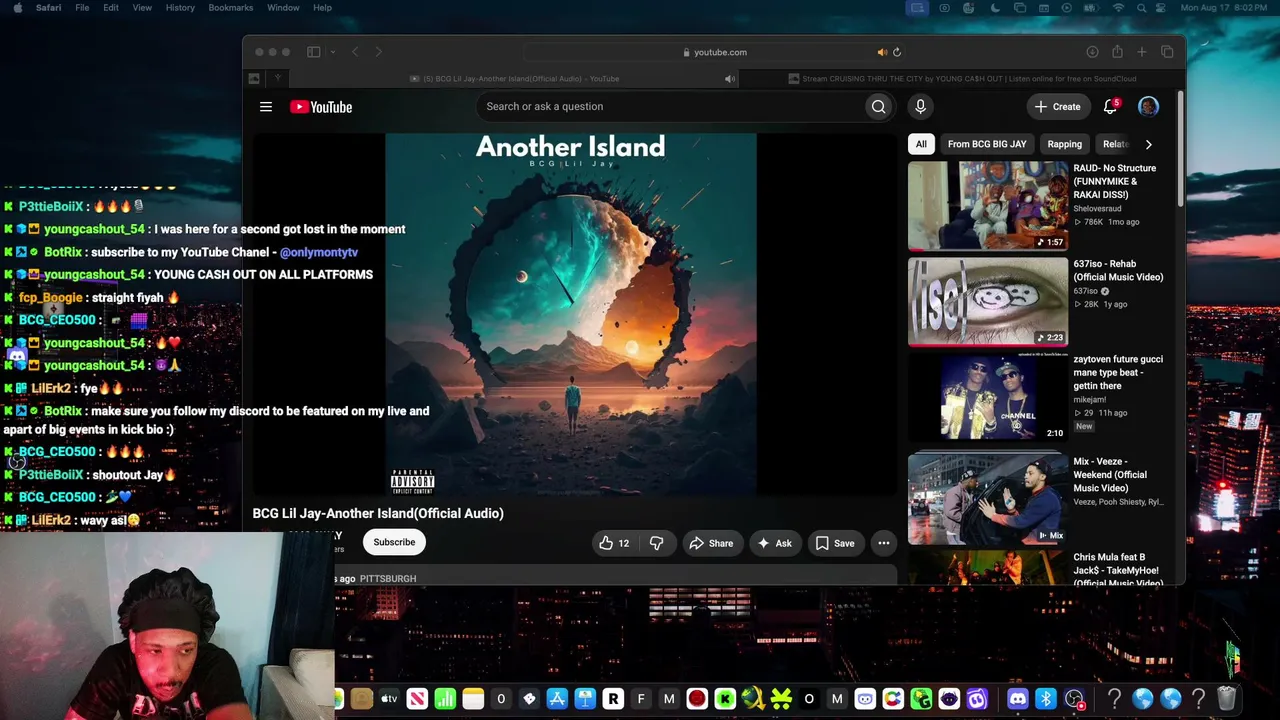Filter by From BCG BIG JAY
Image resolution: width=1280 pixels, height=720 pixels.
pyautogui.click(x=987, y=144)
